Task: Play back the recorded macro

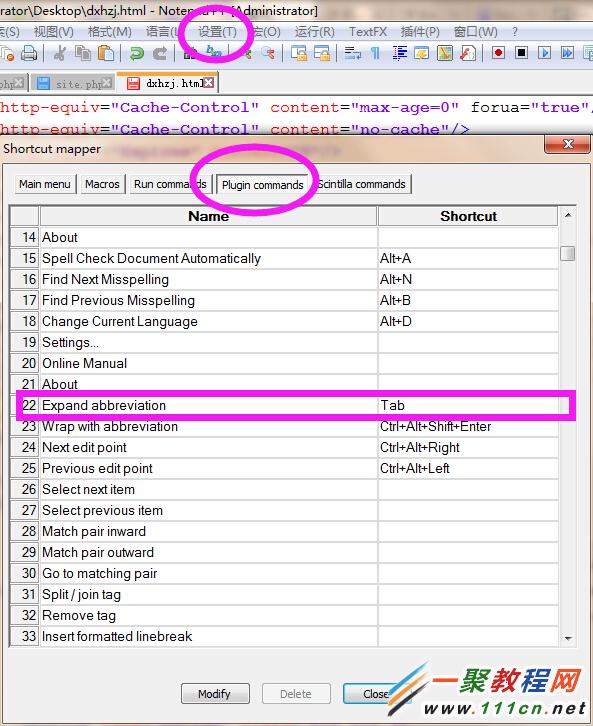Action: click(x=545, y=53)
